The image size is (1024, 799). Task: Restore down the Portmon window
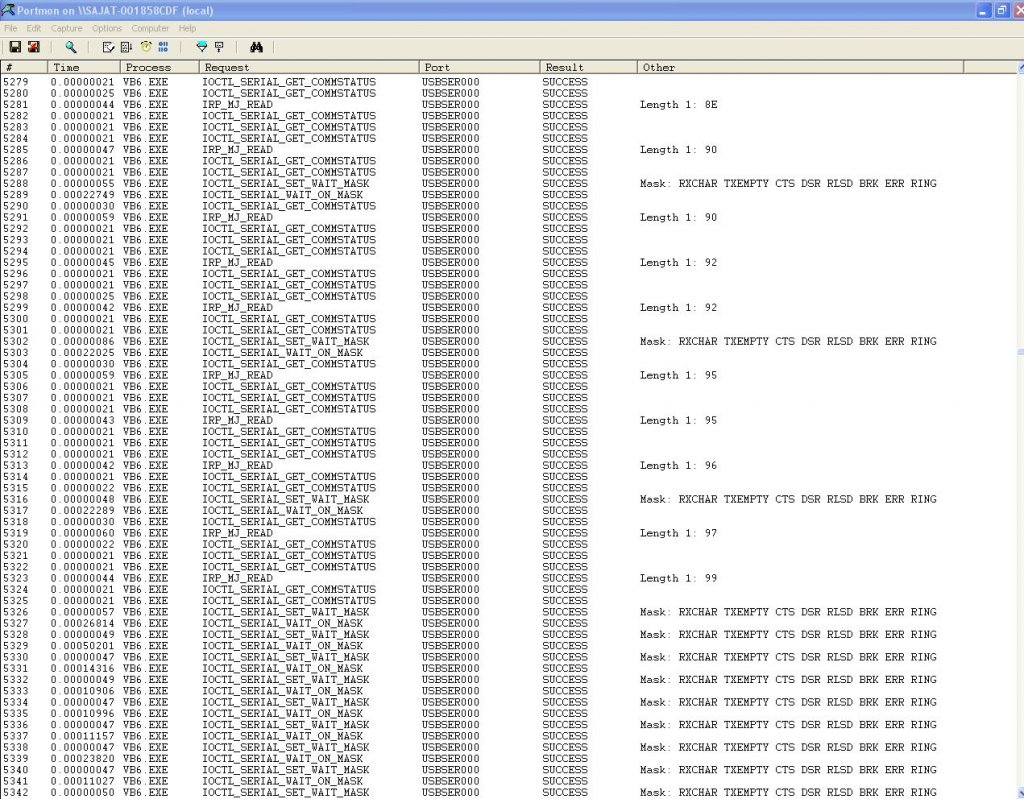1002,10
